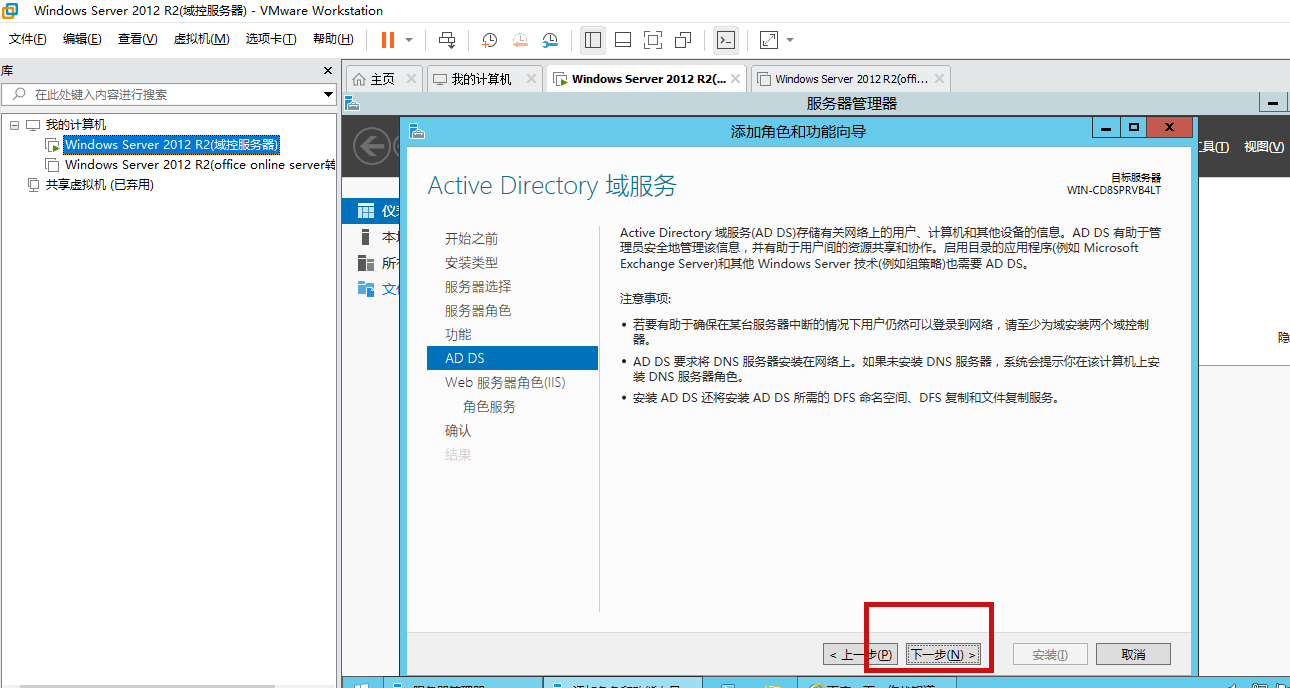Close the 我的计算机 tab

pos(531,79)
